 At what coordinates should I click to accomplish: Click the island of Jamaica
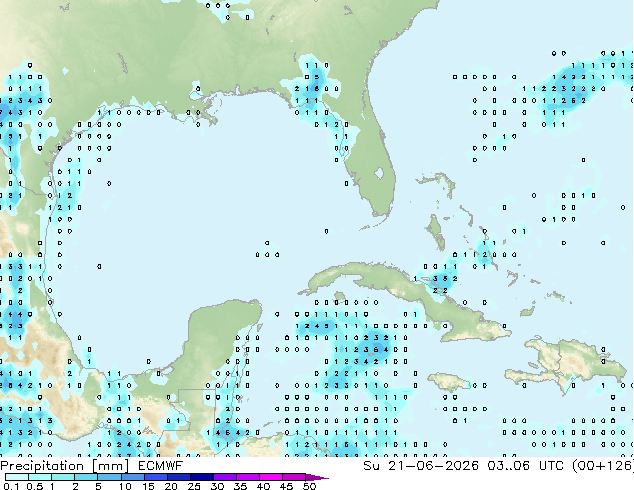tap(449, 382)
